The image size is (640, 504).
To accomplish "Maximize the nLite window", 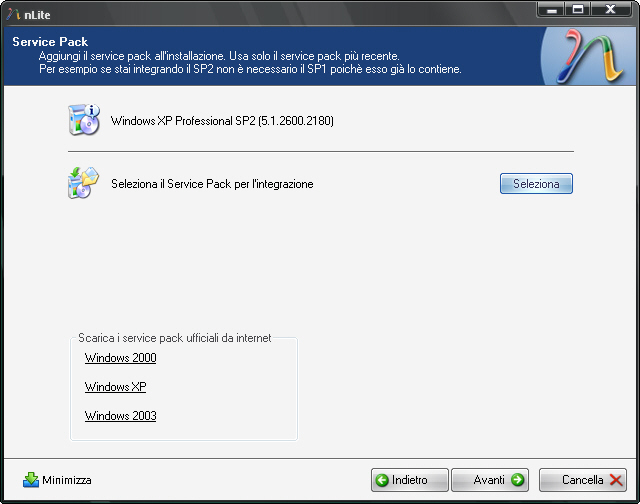I will pos(578,9).
